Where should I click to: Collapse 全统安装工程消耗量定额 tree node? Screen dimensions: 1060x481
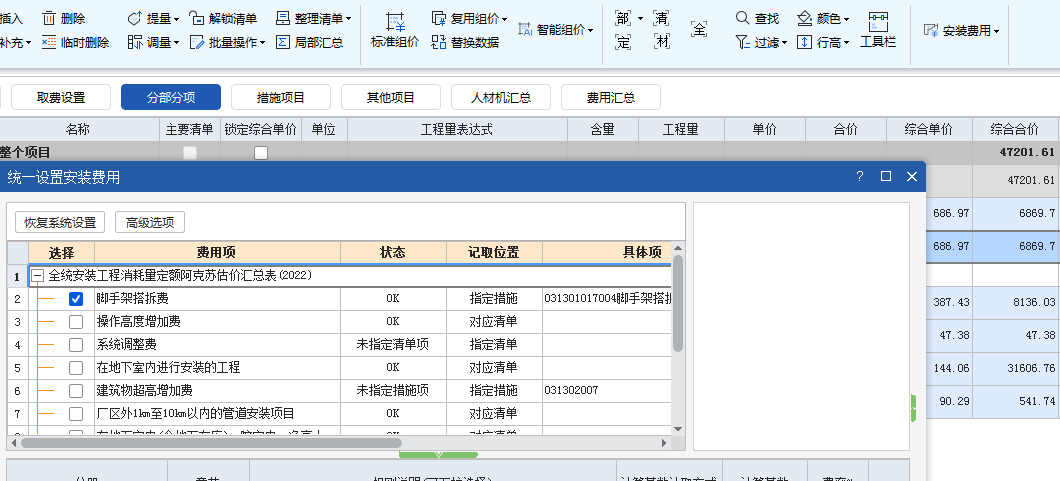pyautogui.click(x=38, y=276)
